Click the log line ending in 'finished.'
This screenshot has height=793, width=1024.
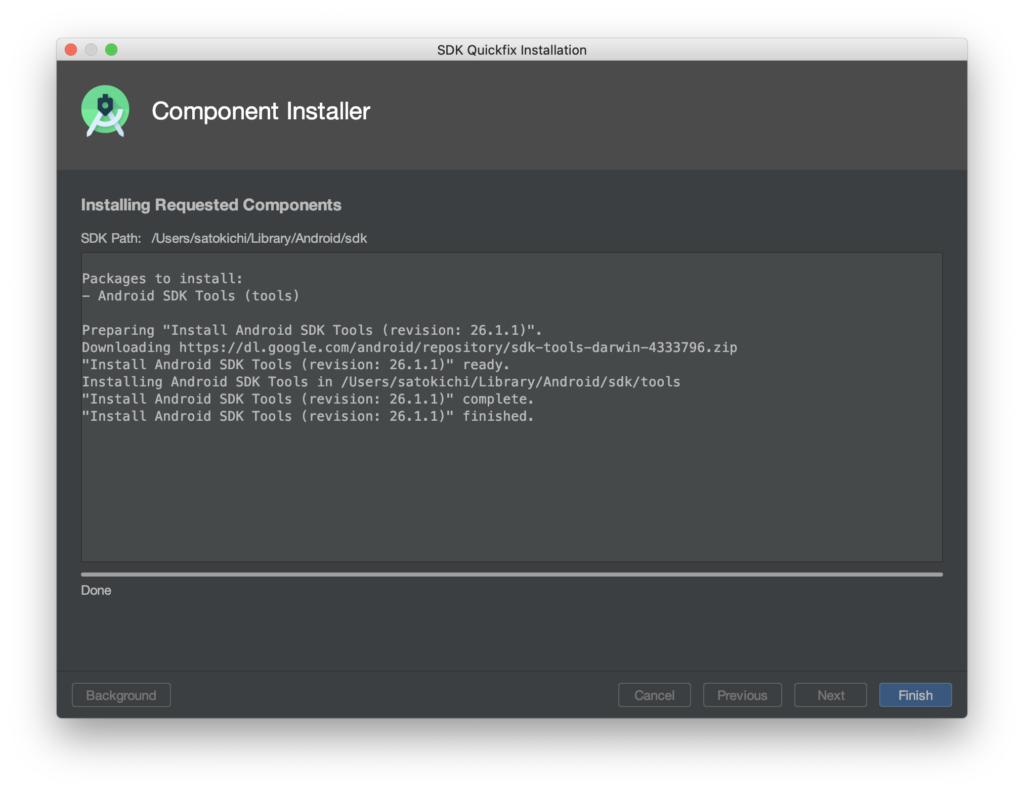[308, 416]
